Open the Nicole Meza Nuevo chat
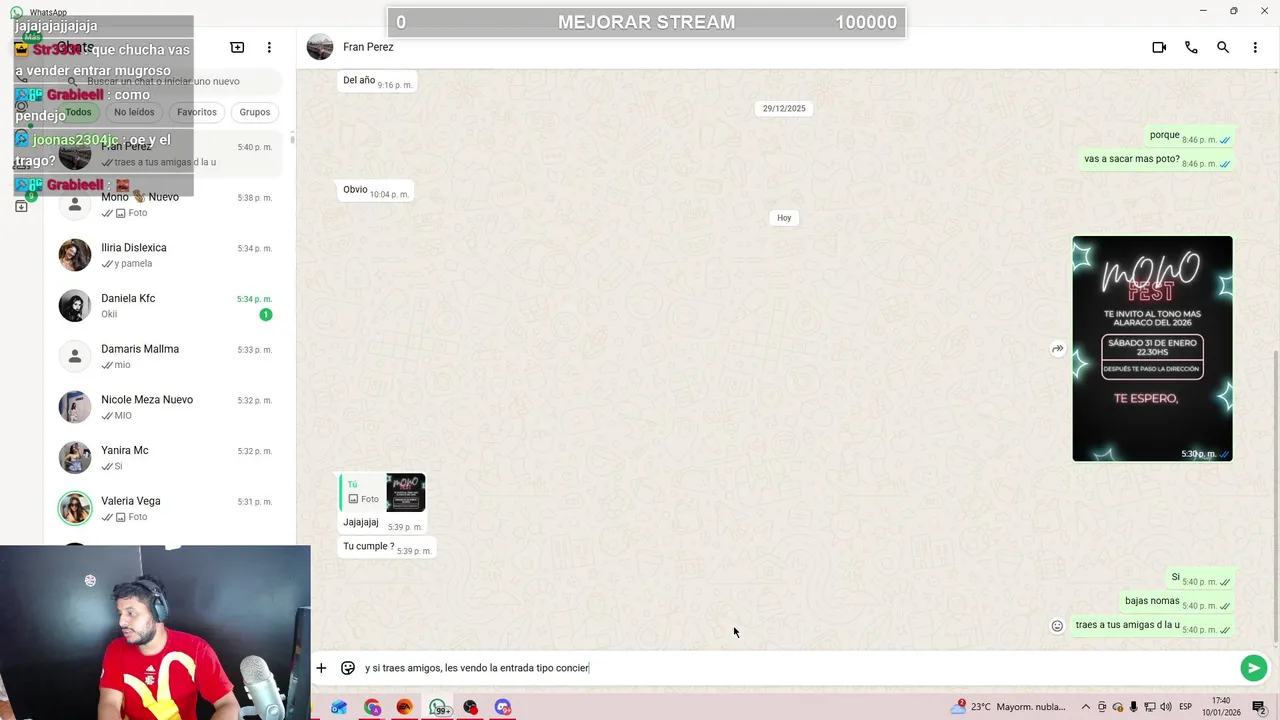 pyautogui.click(x=166, y=407)
